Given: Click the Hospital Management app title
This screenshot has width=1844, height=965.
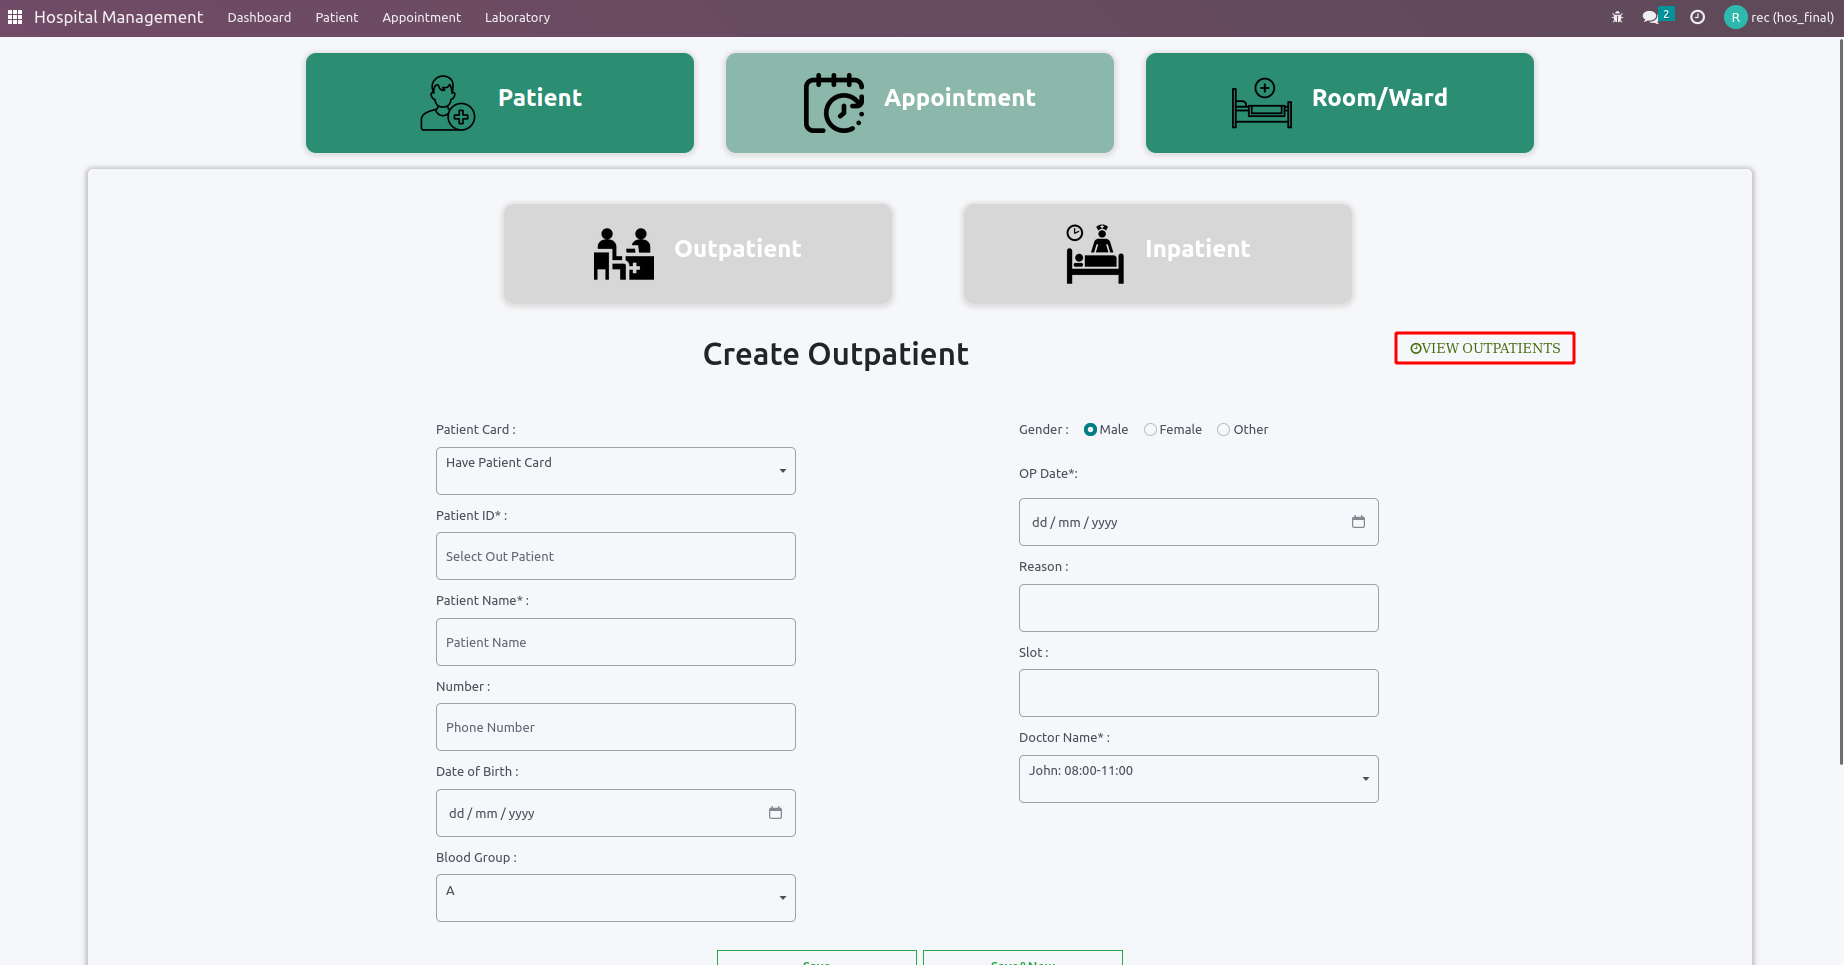Looking at the screenshot, I should (118, 17).
